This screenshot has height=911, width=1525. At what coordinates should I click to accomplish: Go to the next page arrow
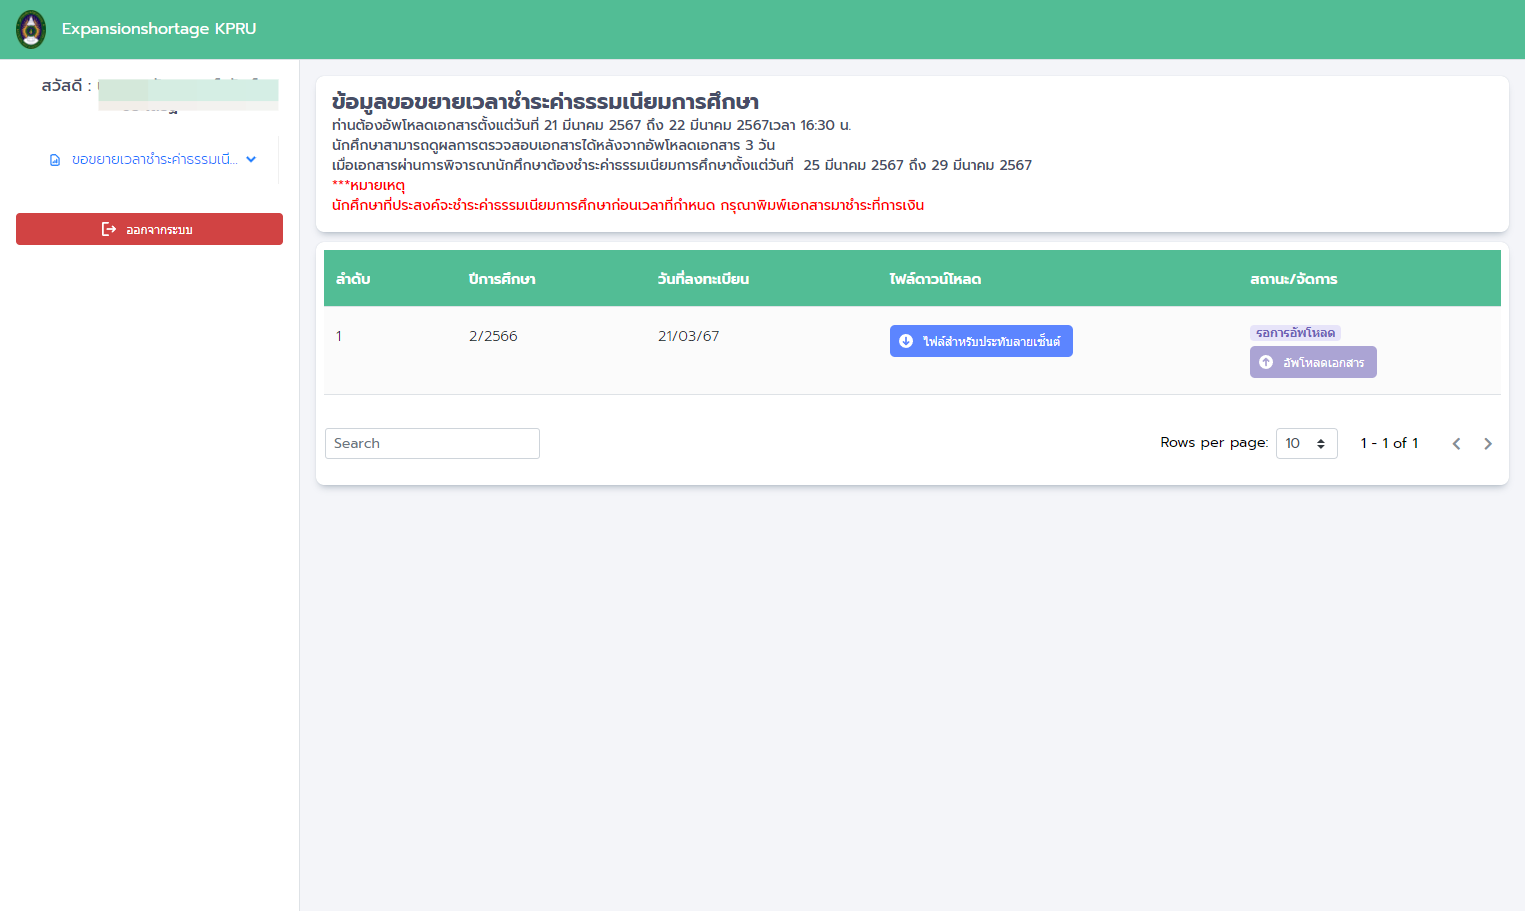1488,443
